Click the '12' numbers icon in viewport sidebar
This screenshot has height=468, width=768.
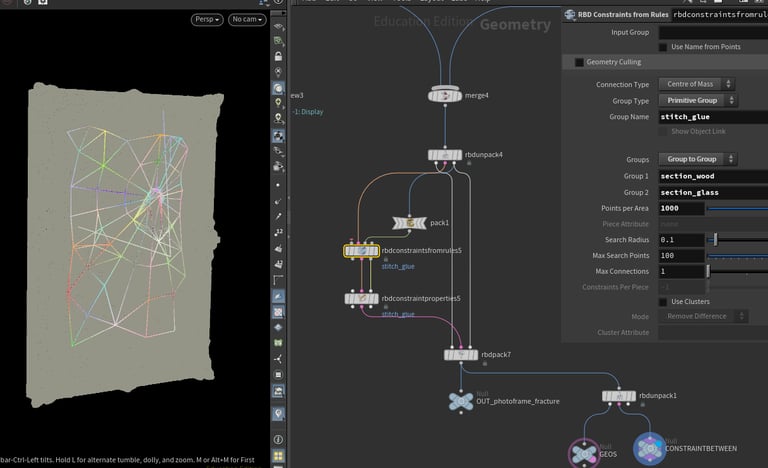coord(278,232)
